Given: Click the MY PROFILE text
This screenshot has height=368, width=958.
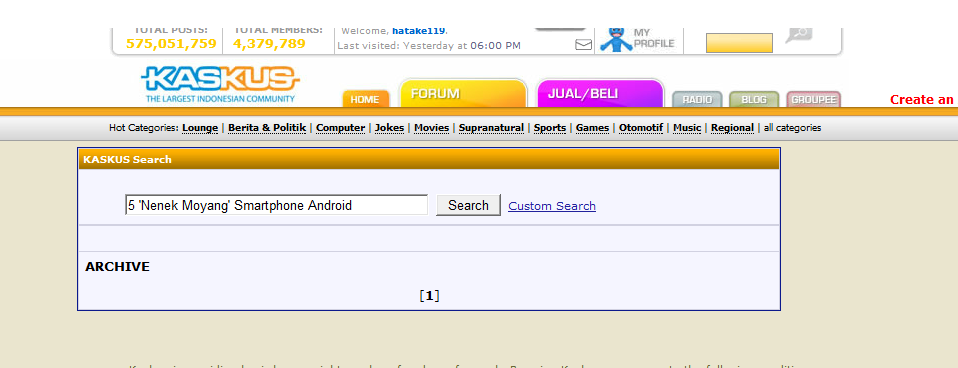Looking at the screenshot, I should (654, 38).
